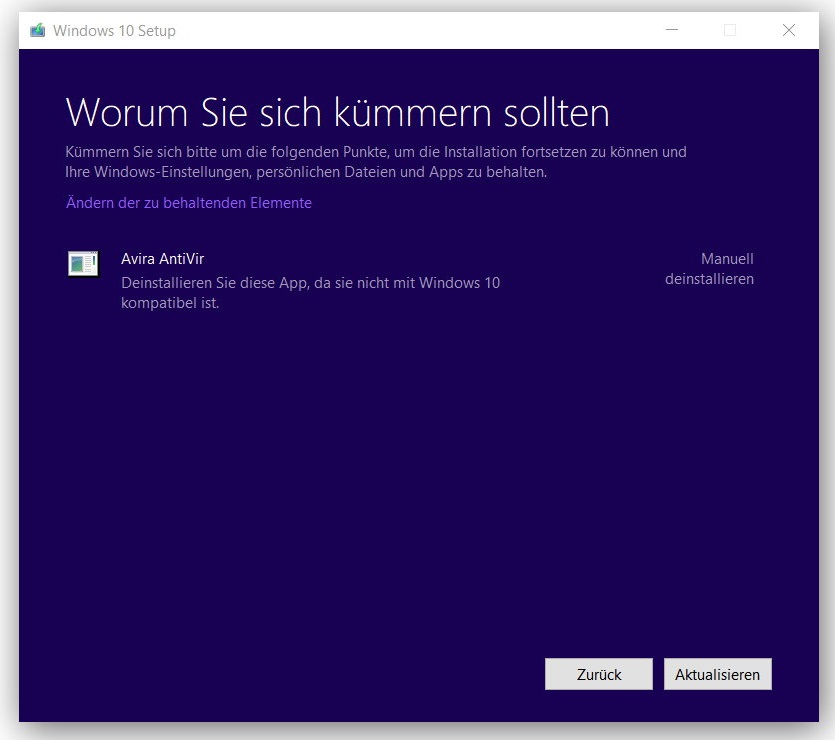Image resolution: width=835 pixels, height=740 pixels.
Task: Click the 'Kümmern Sie sich bitte' instruction paragraph
Action: pos(375,162)
